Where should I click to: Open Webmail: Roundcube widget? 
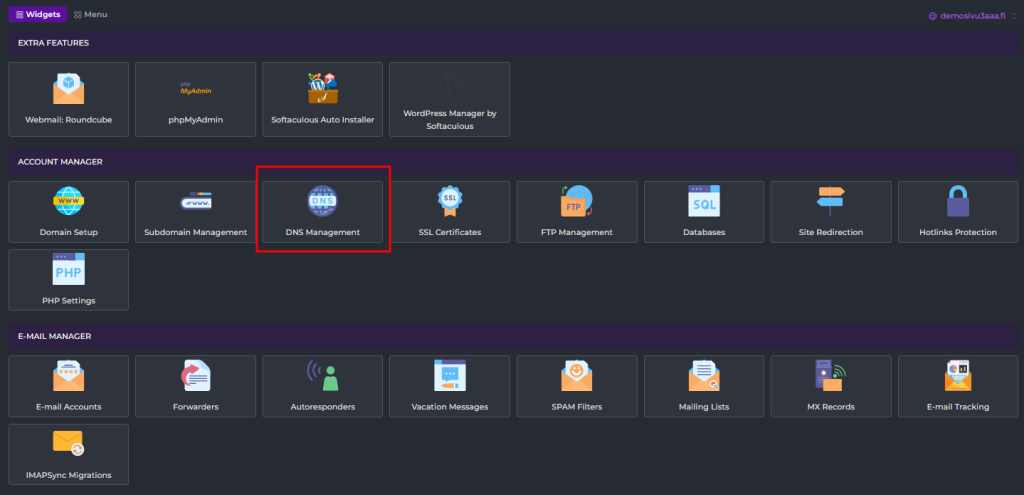pyautogui.click(x=69, y=99)
